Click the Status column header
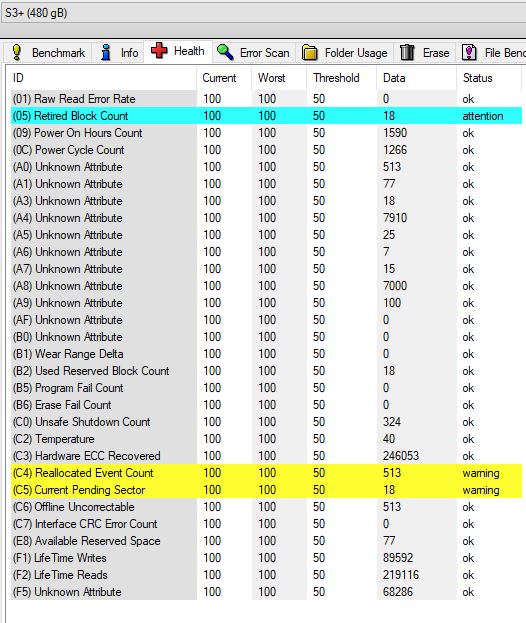The width and height of the screenshot is (526, 623). tap(489, 78)
